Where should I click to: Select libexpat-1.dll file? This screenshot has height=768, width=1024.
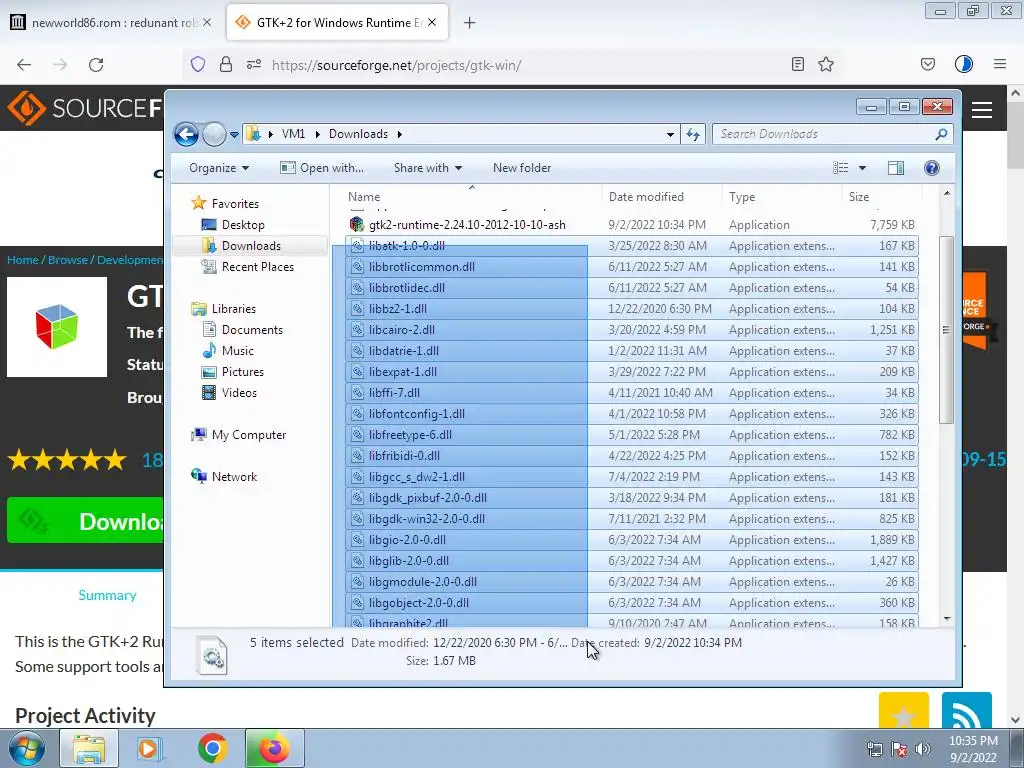632,372
